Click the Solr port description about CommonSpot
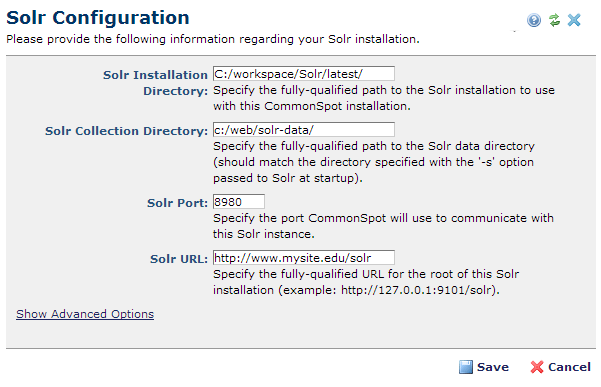The height and width of the screenshot is (387, 601). pyautogui.click(x=383, y=226)
